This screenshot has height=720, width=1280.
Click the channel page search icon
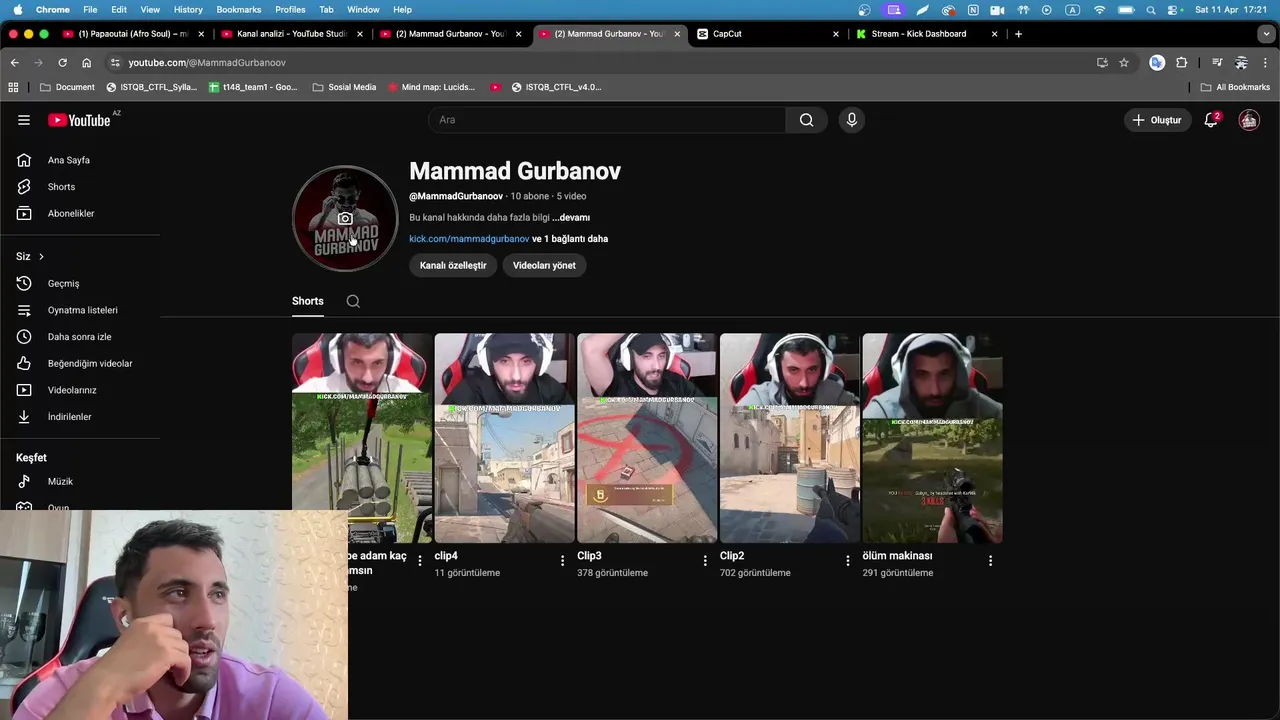[353, 301]
